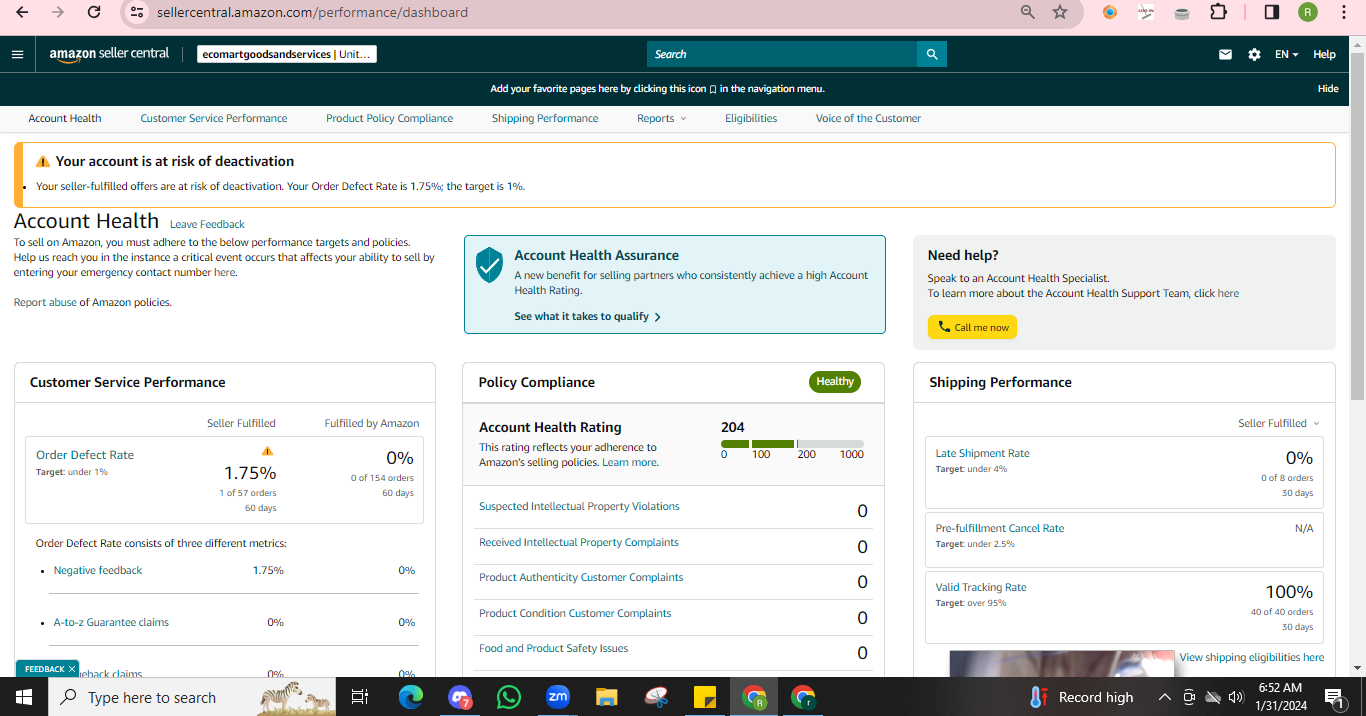Launch Microsoft Edge from taskbar
1366x716 pixels.
(411, 697)
